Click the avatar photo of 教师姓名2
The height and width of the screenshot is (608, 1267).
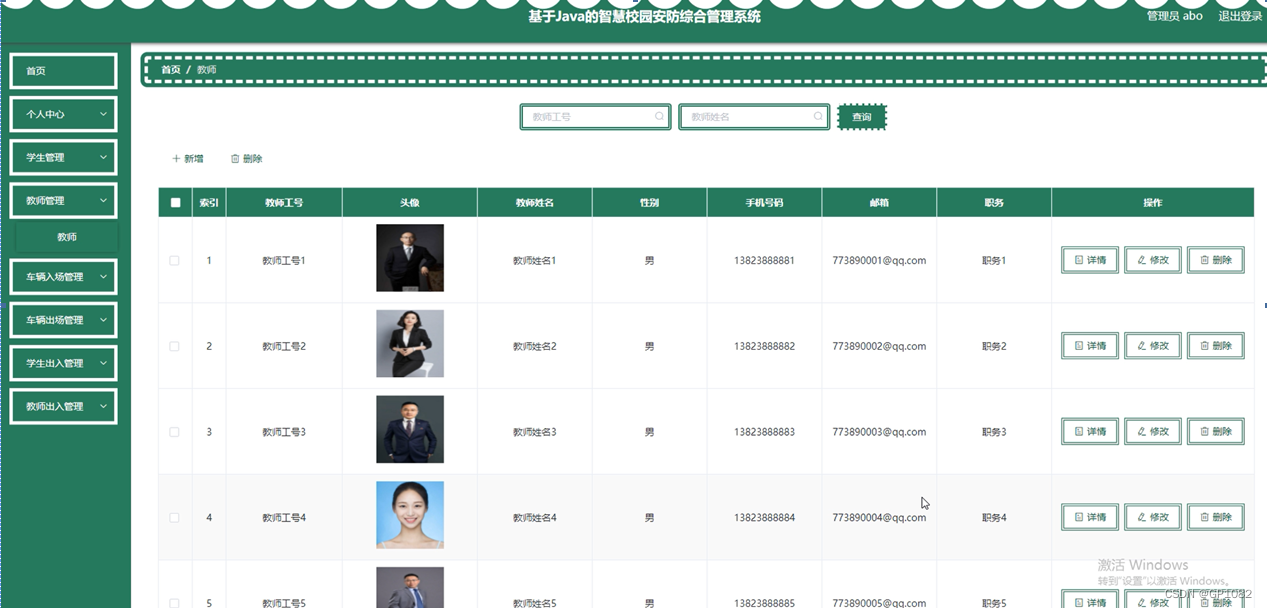click(x=410, y=344)
